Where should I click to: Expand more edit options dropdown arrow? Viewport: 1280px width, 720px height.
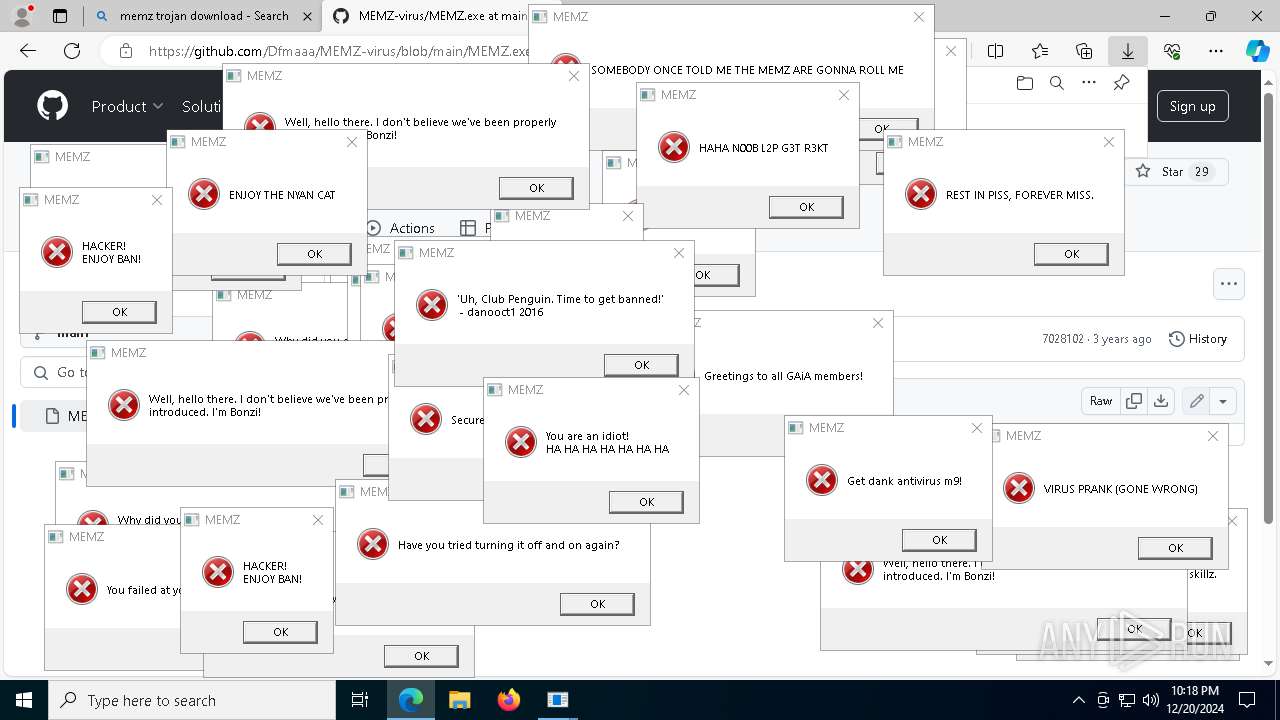tap(1222, 401)
